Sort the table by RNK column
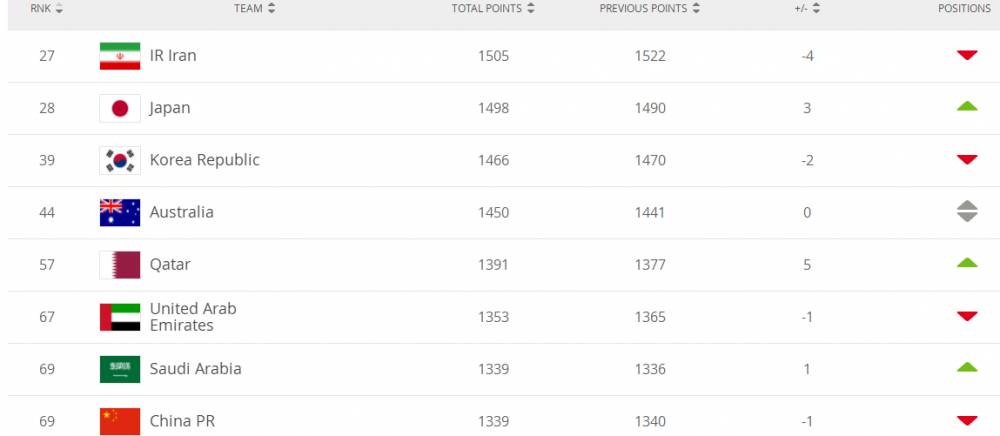This screenshot has width=1000, height=436. coord(47,9)
